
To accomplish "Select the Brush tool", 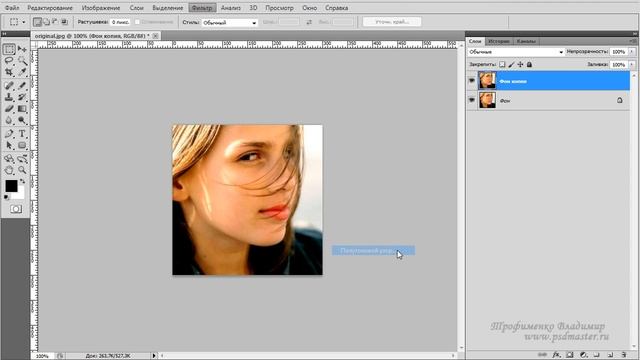I will (22, 86).
